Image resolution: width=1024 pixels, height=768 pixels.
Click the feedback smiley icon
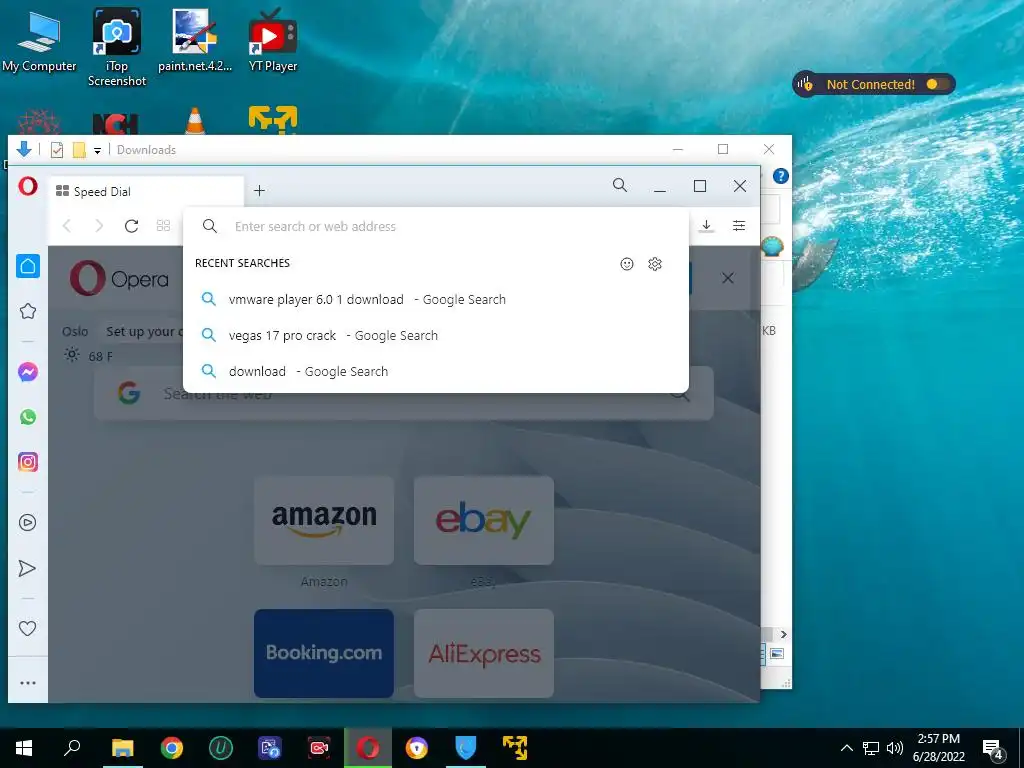pos(627,264)
